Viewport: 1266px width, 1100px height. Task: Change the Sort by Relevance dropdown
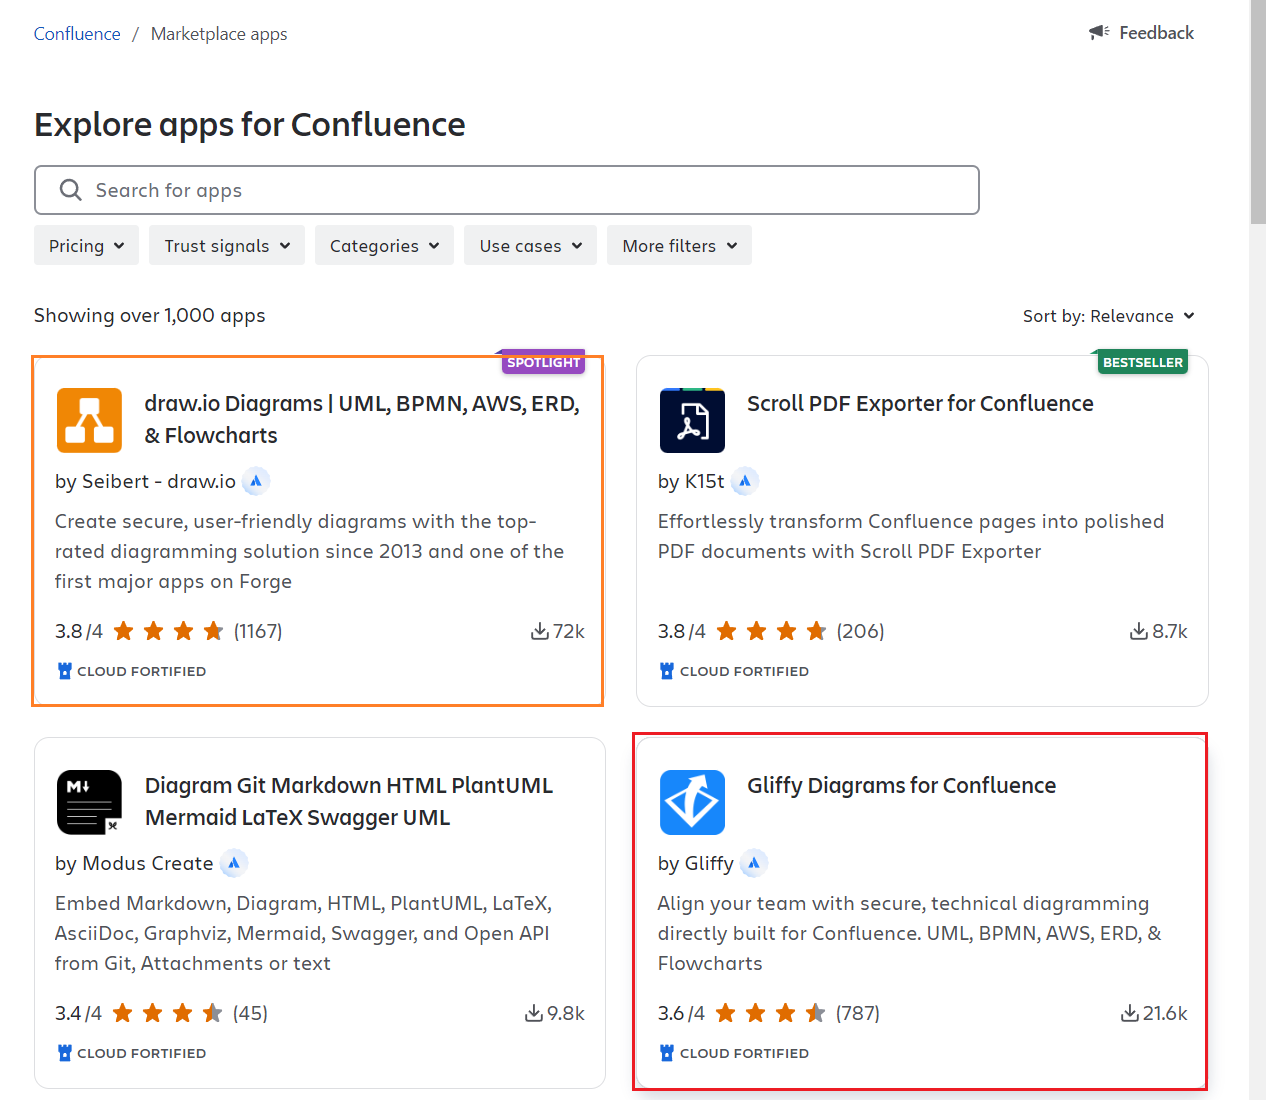1109,316
